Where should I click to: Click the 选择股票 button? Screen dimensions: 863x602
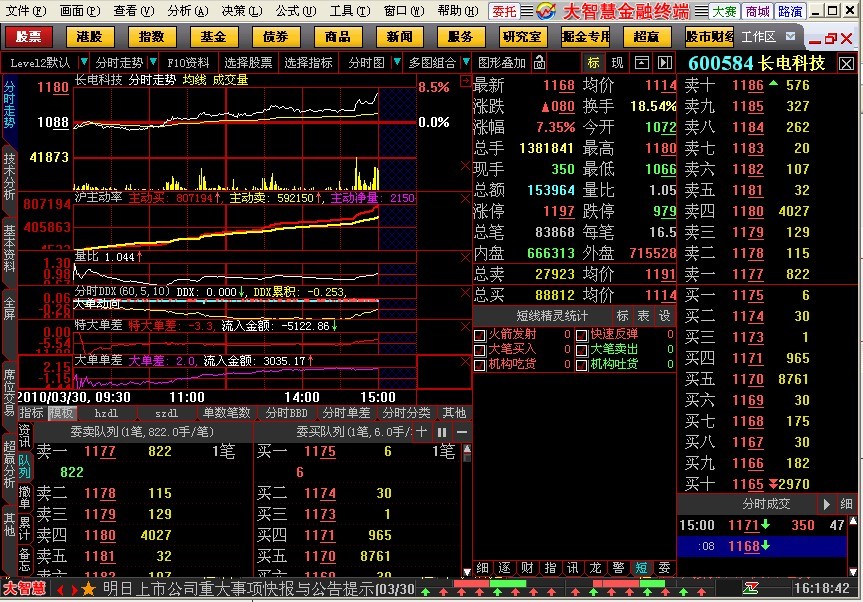248,63
